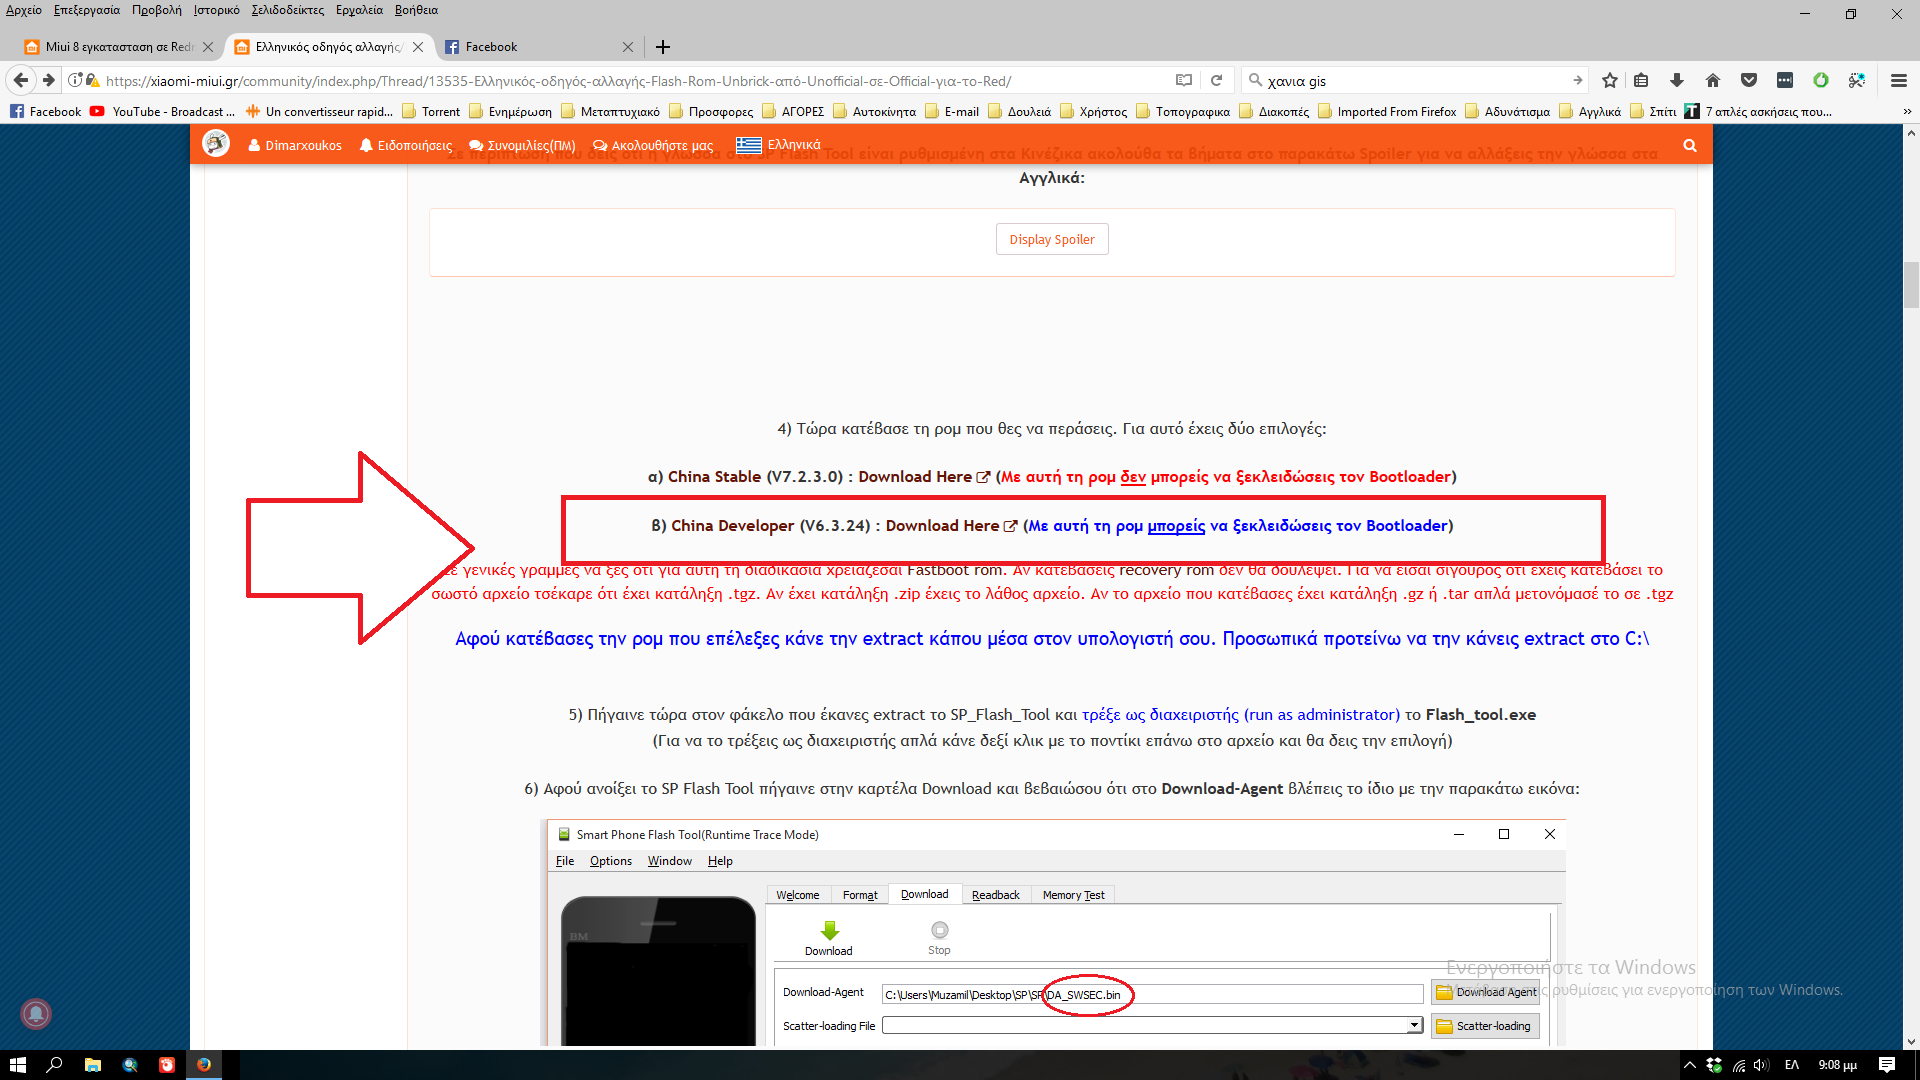Open the Firefox hamburger menu
1920x1080 pixels.
coord(1899,81)
